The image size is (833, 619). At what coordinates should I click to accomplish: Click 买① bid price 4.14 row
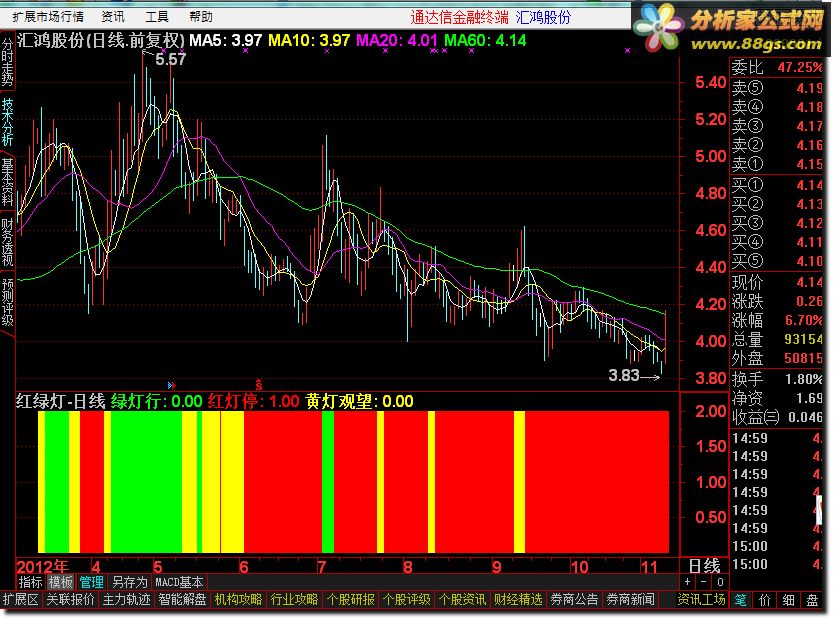click(777, 184)
